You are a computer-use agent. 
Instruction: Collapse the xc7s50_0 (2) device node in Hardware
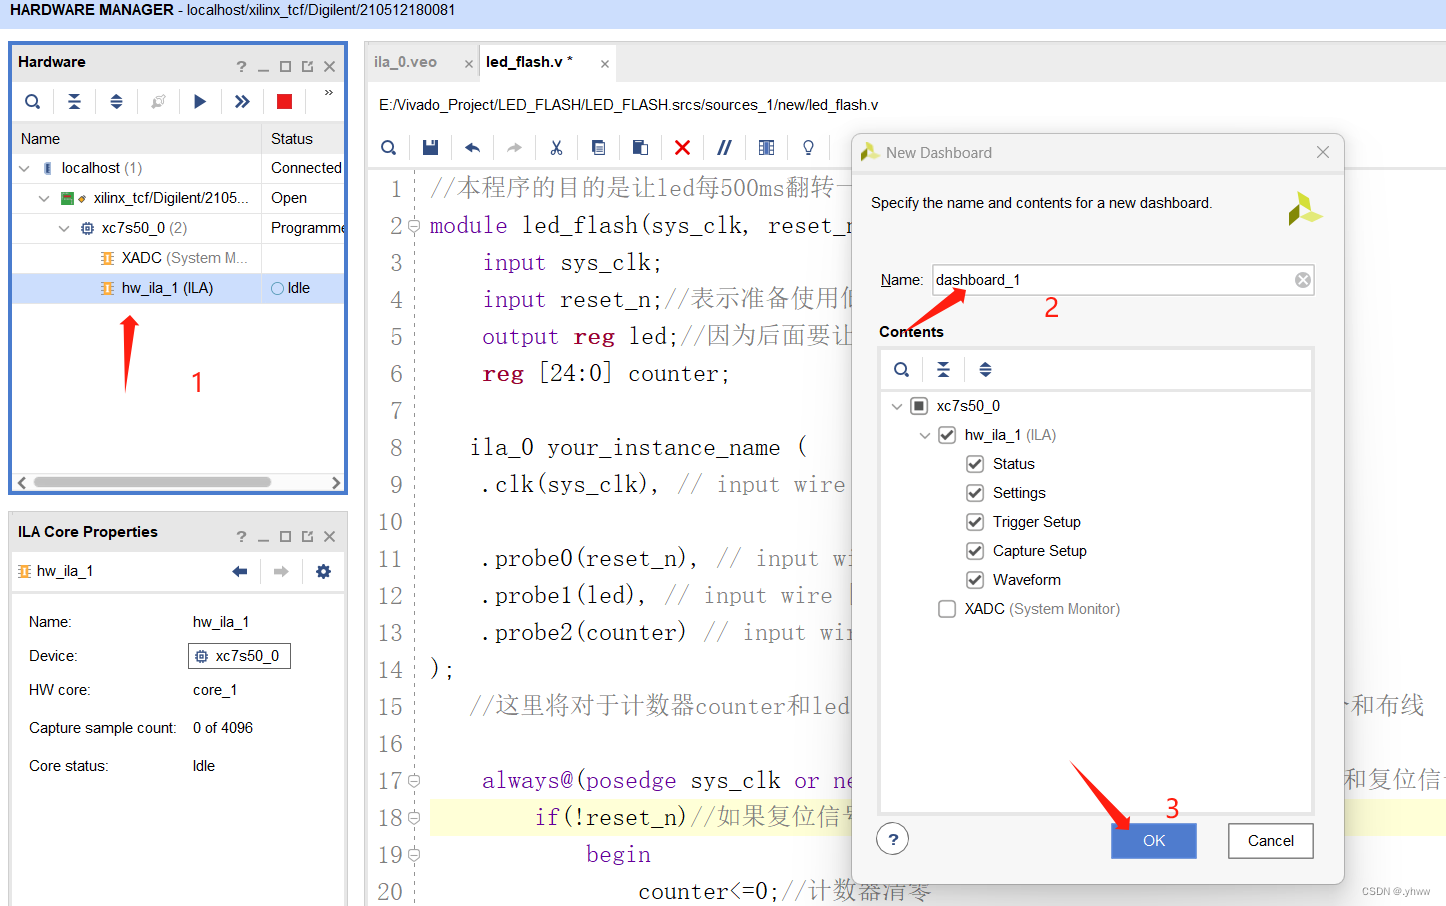(x=64, y=229)
